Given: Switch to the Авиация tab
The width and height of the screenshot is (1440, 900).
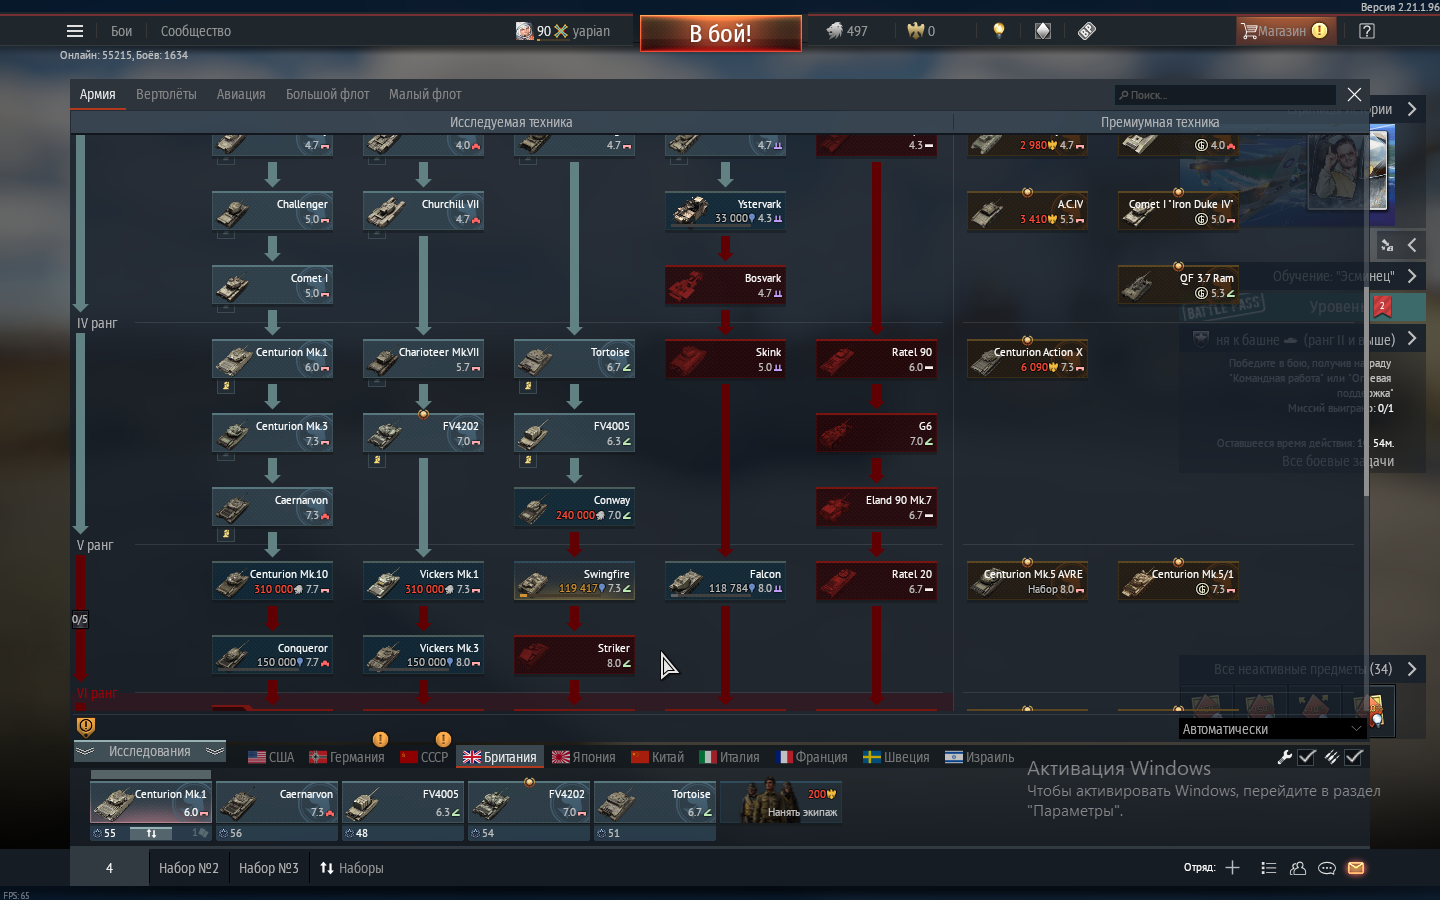Looking at the screenshot, I should pos(241,94).
